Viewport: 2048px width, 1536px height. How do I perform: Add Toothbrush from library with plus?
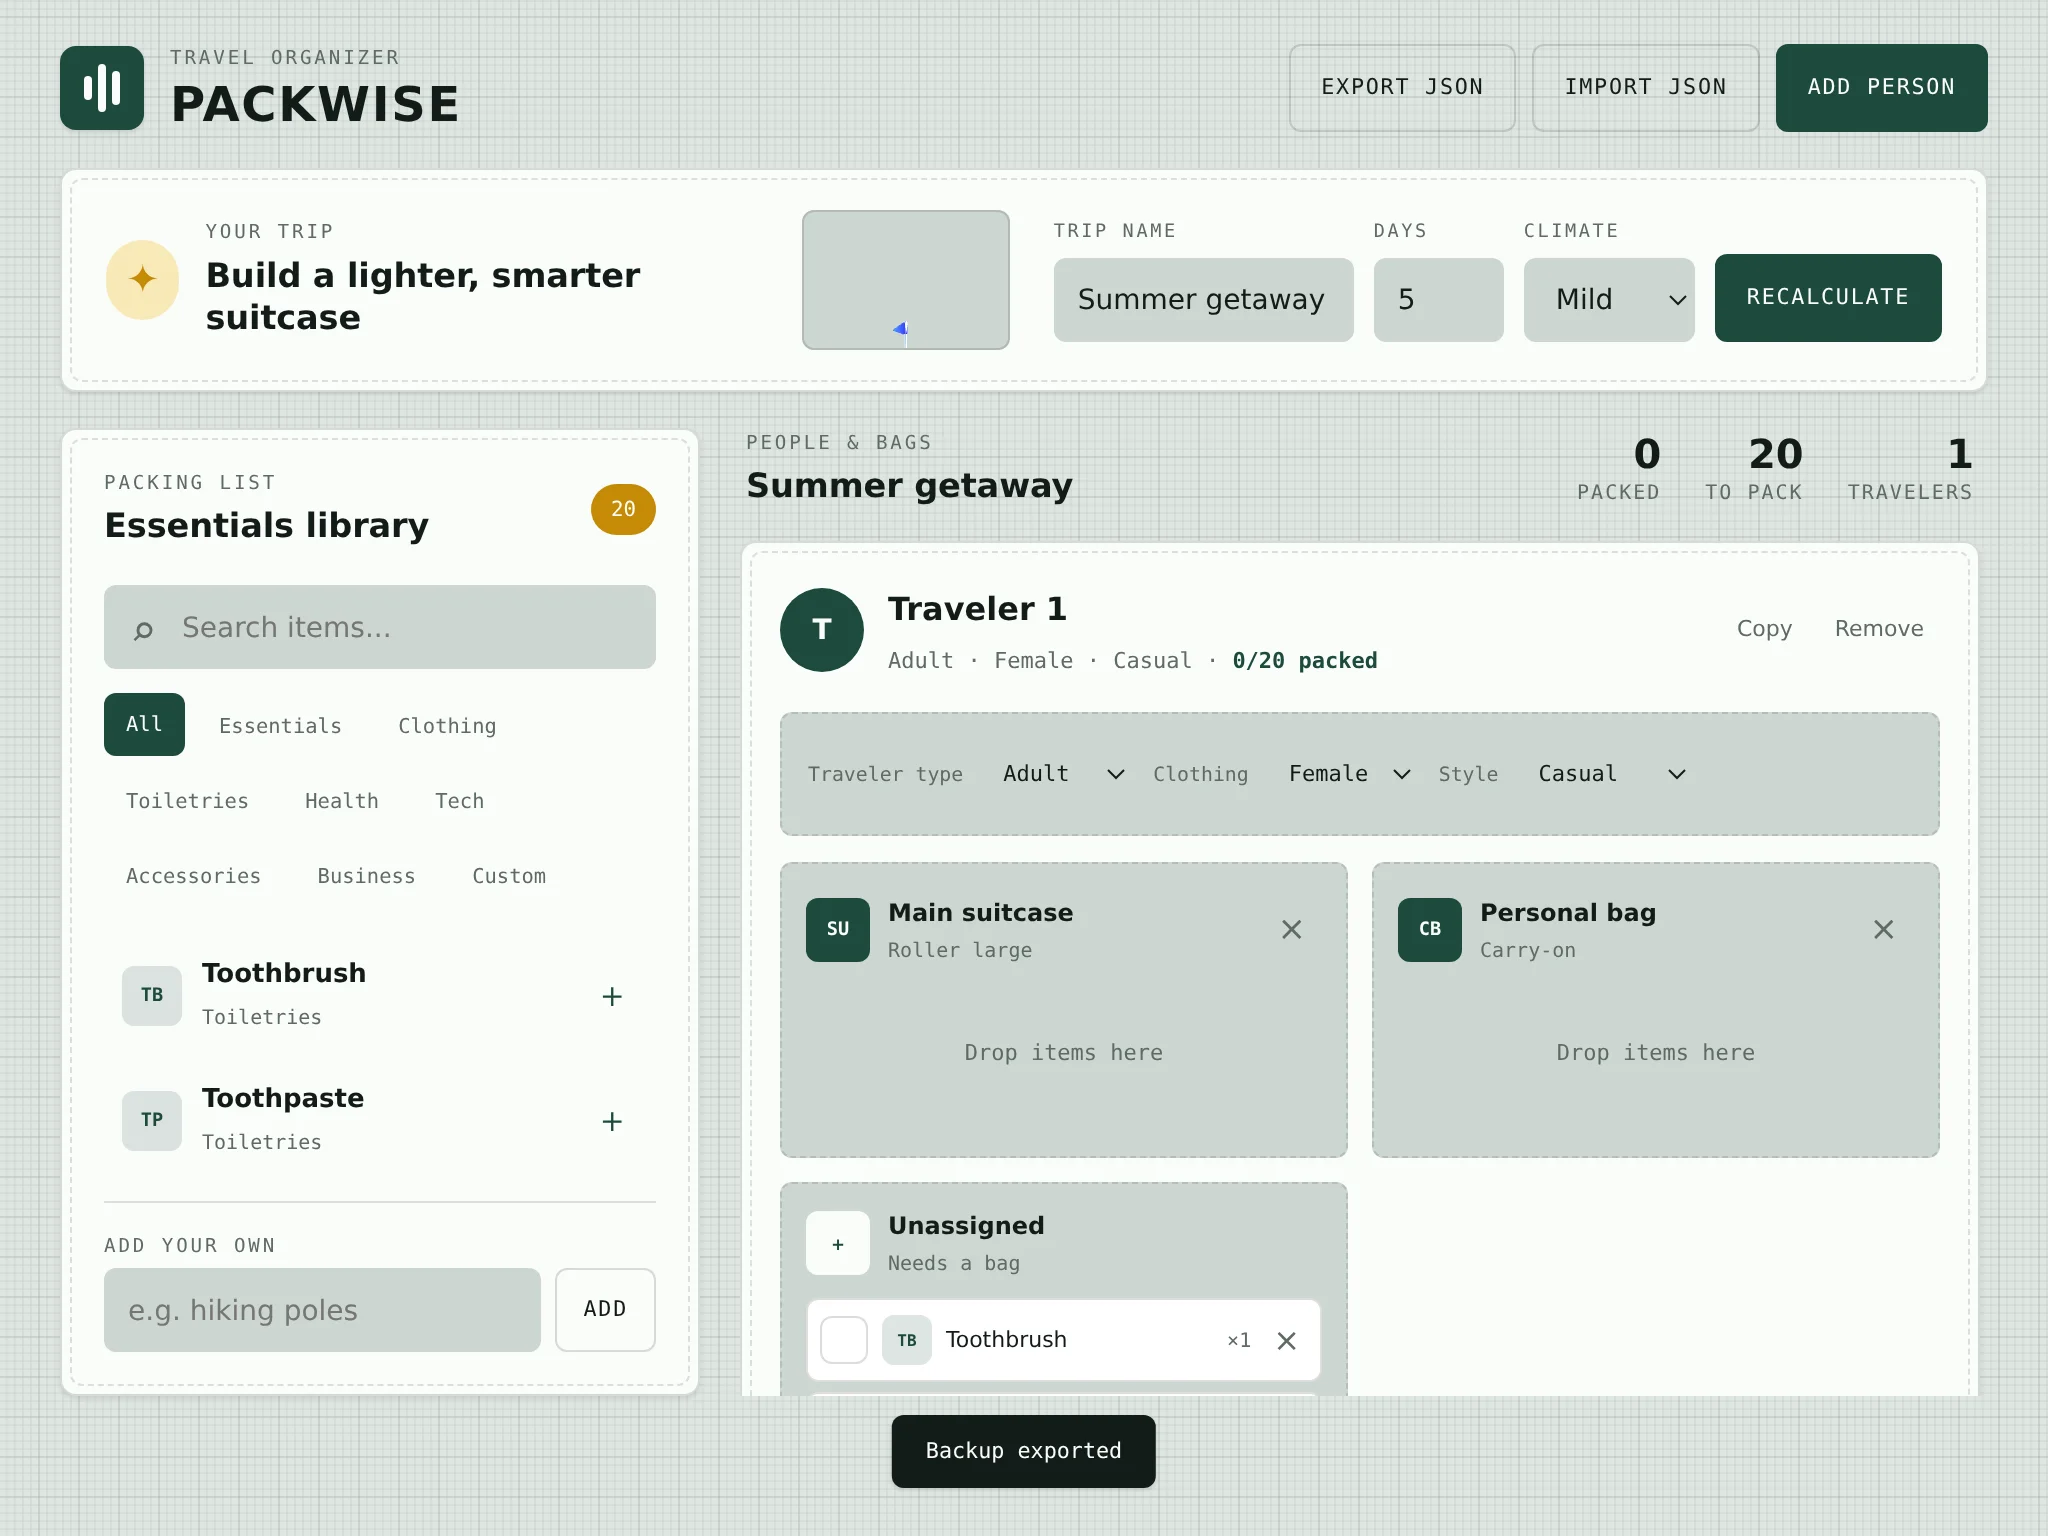coord(612,996)
